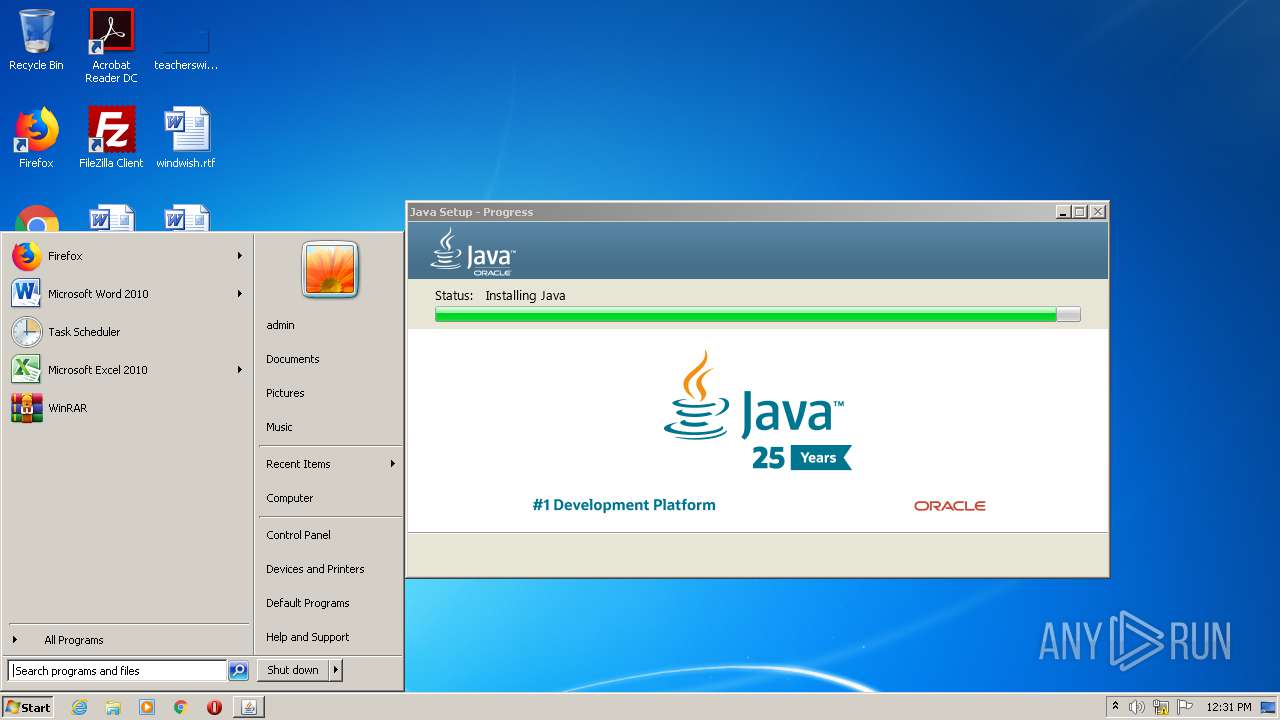Image resolution: width=1280 pixels, height=720 pixels.
Task: Expand Microsoft Excel 2010 jump list arrow
Action: pyautogui.click(x=240, y=370)
